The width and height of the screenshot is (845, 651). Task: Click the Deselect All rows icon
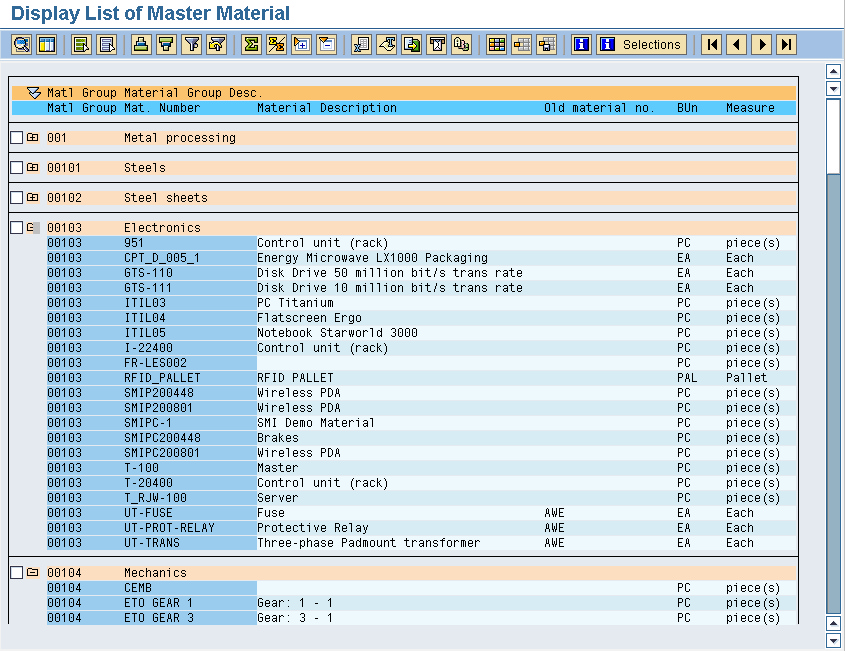(107, 44)
